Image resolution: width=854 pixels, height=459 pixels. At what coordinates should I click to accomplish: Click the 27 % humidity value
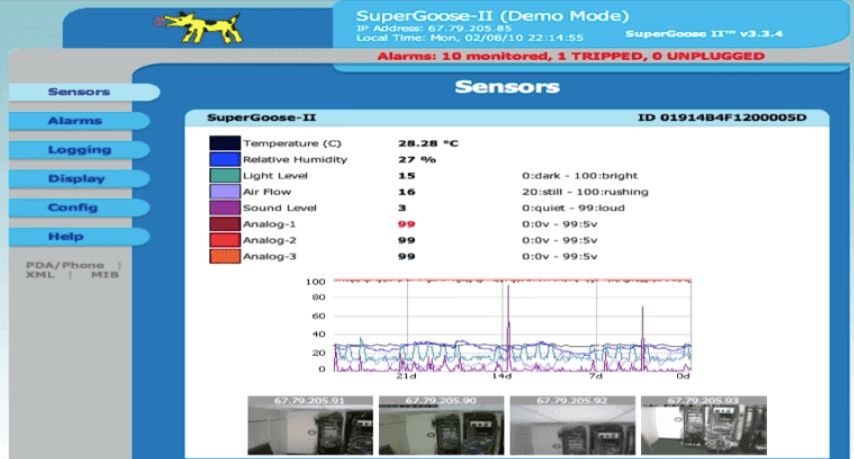tap(417, 160)
